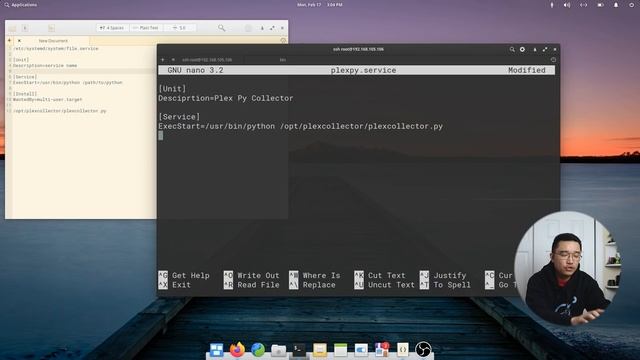This screenshot has height=360, width=640.
Task: Close the ssh root terminal tab
Action: (x=173, y=60)
